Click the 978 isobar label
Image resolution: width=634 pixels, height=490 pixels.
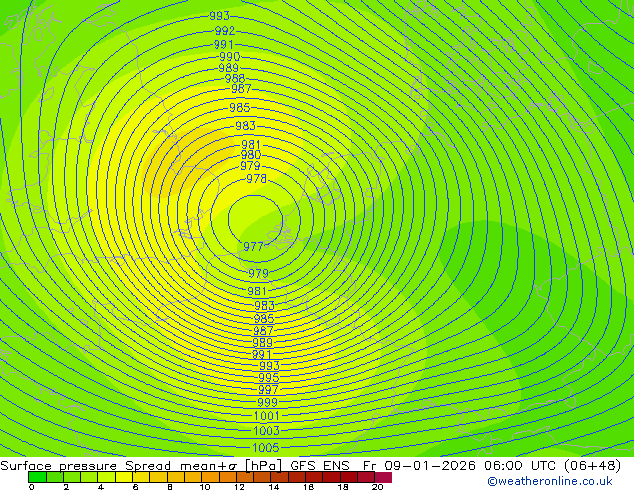pos(256,178)
